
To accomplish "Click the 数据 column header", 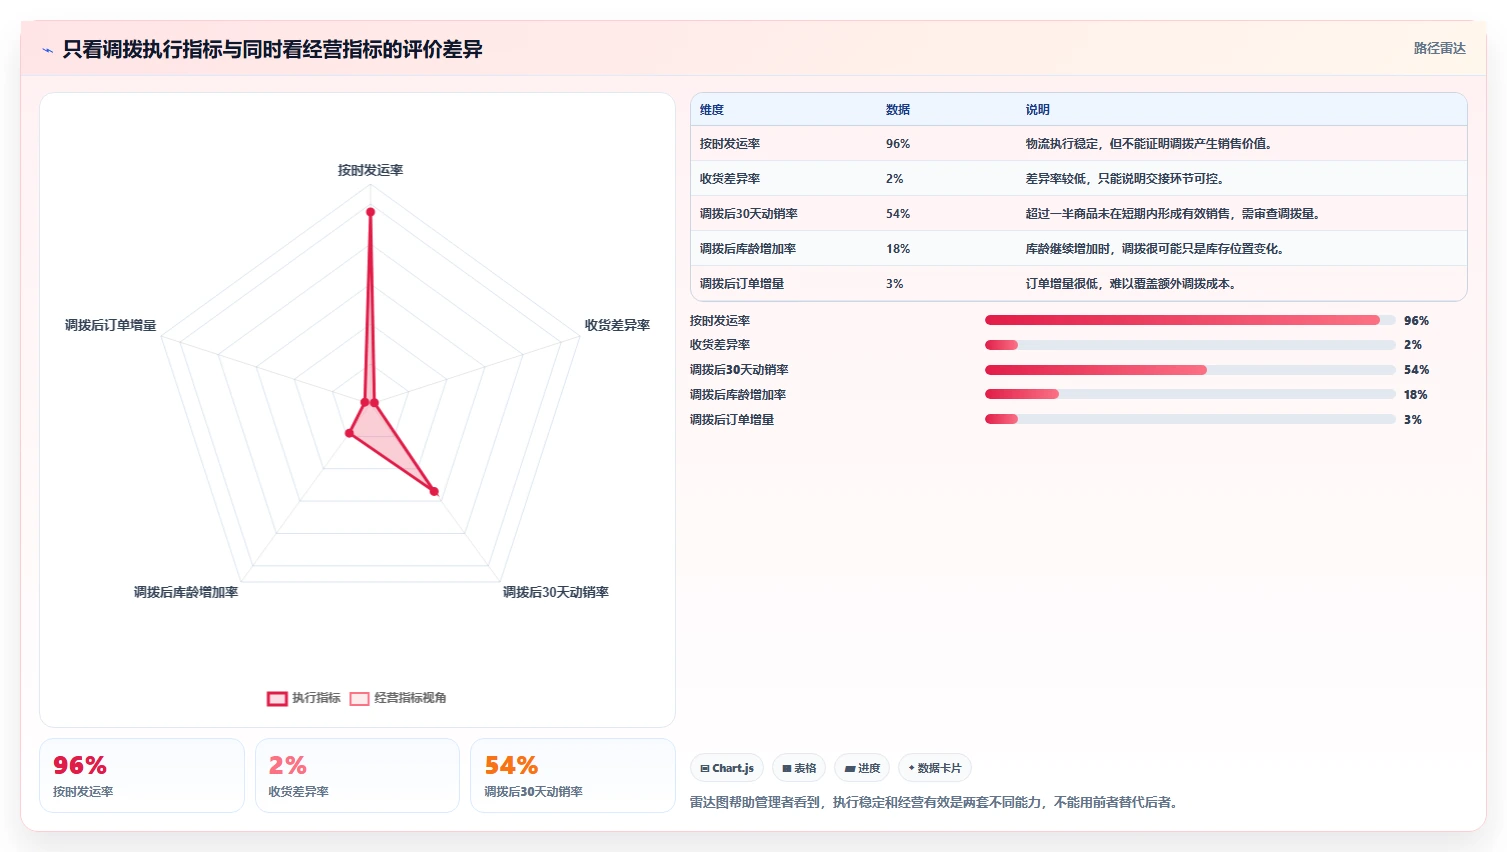I will click(x=898, y=110).
